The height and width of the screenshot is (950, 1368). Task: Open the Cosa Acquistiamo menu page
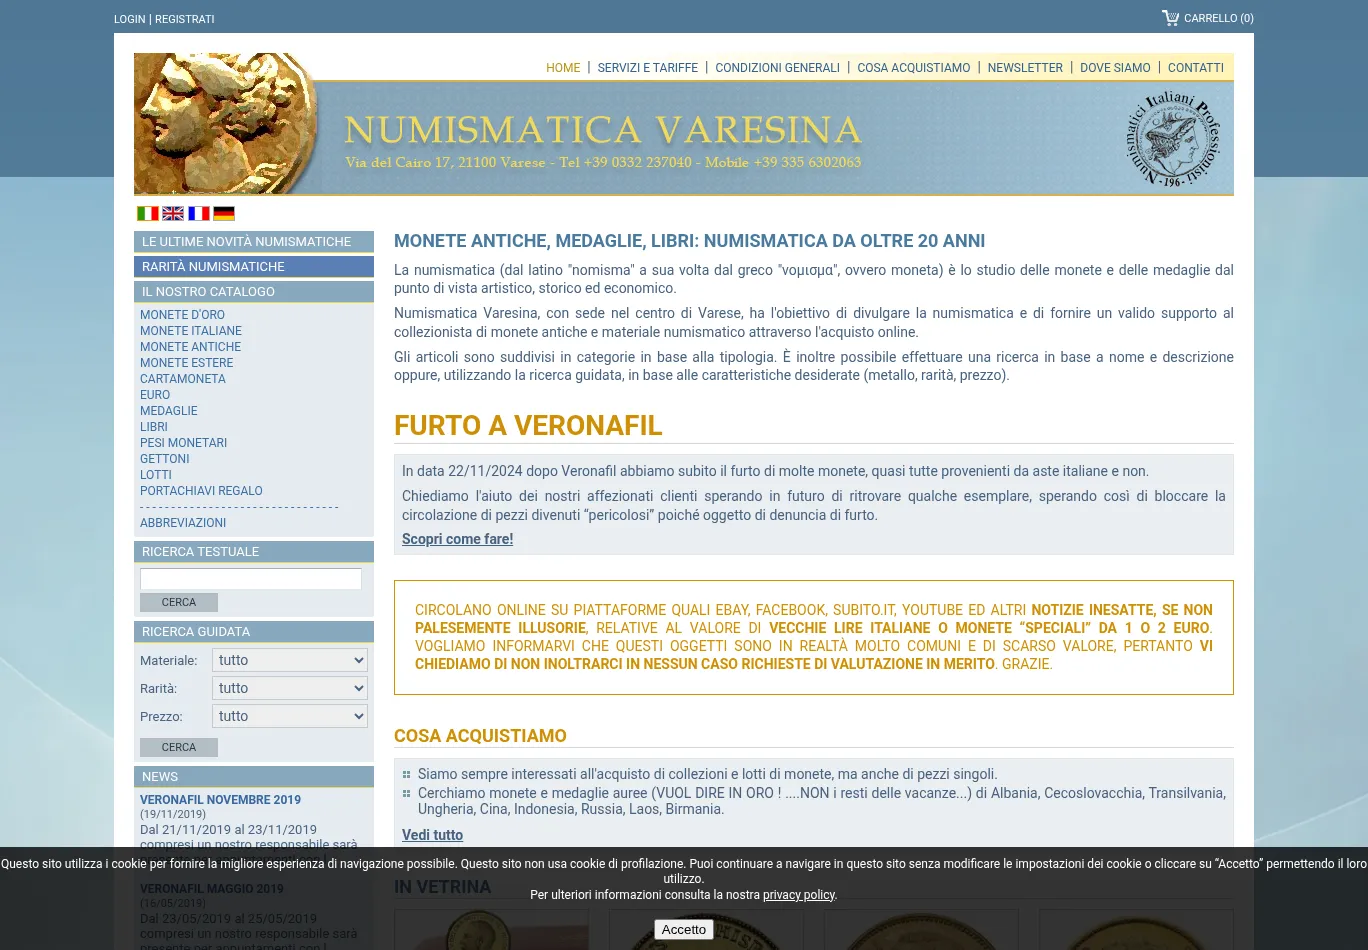point(913,68)
